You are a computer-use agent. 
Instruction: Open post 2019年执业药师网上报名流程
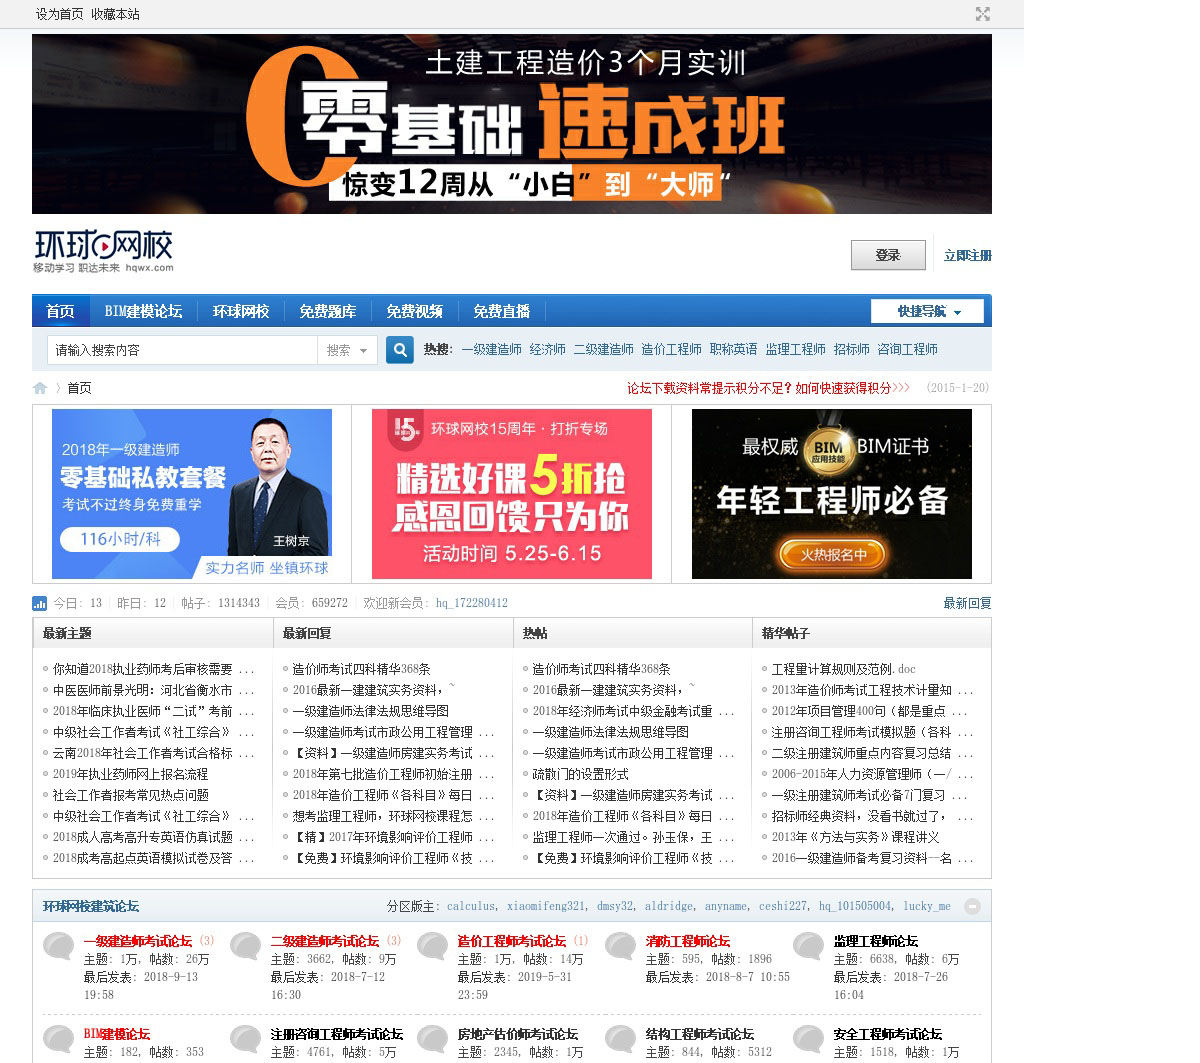pos(131,774)
